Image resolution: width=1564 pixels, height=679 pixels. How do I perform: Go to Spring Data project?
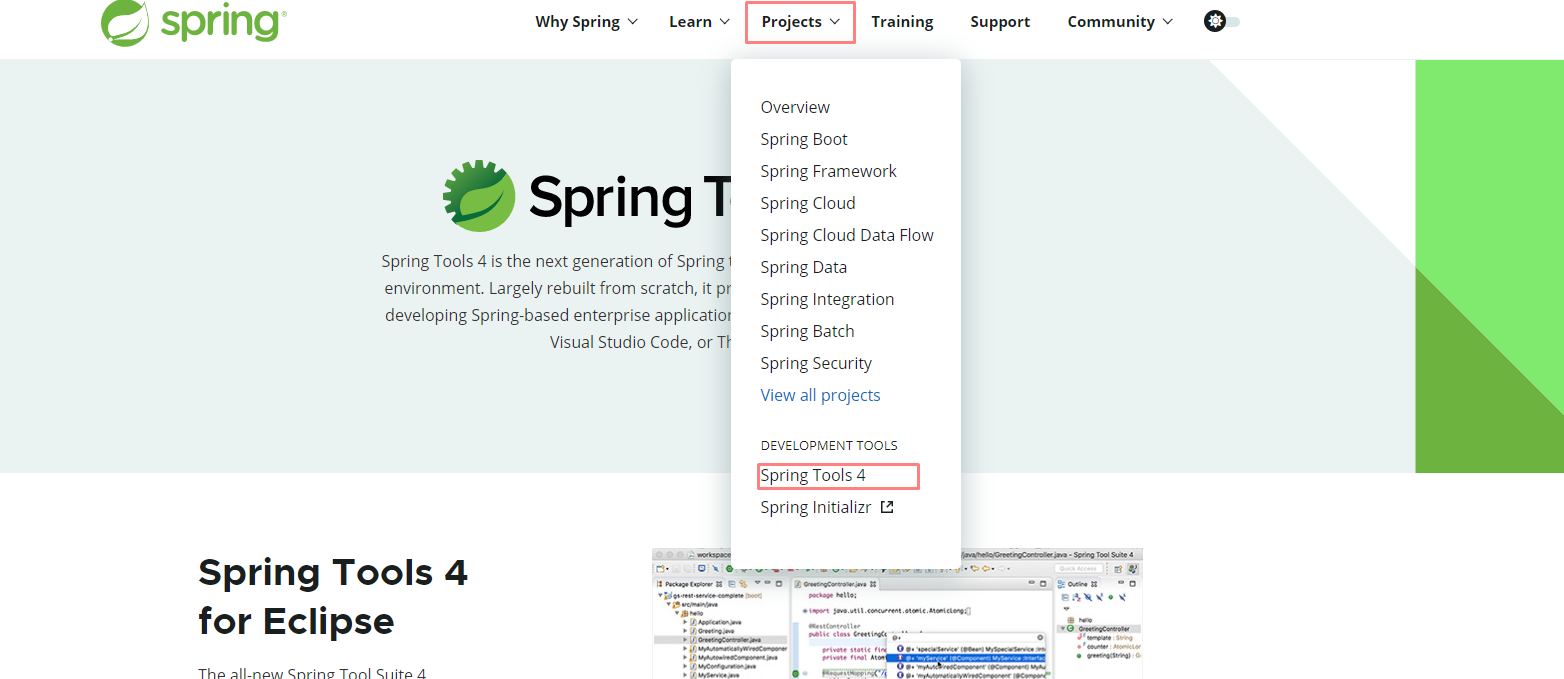point(803,267)
